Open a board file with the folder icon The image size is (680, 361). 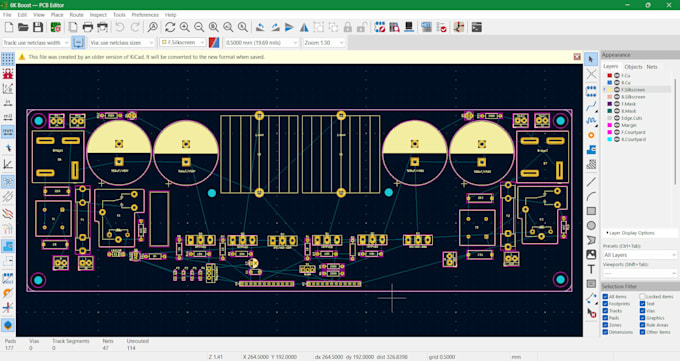[23, 27]
